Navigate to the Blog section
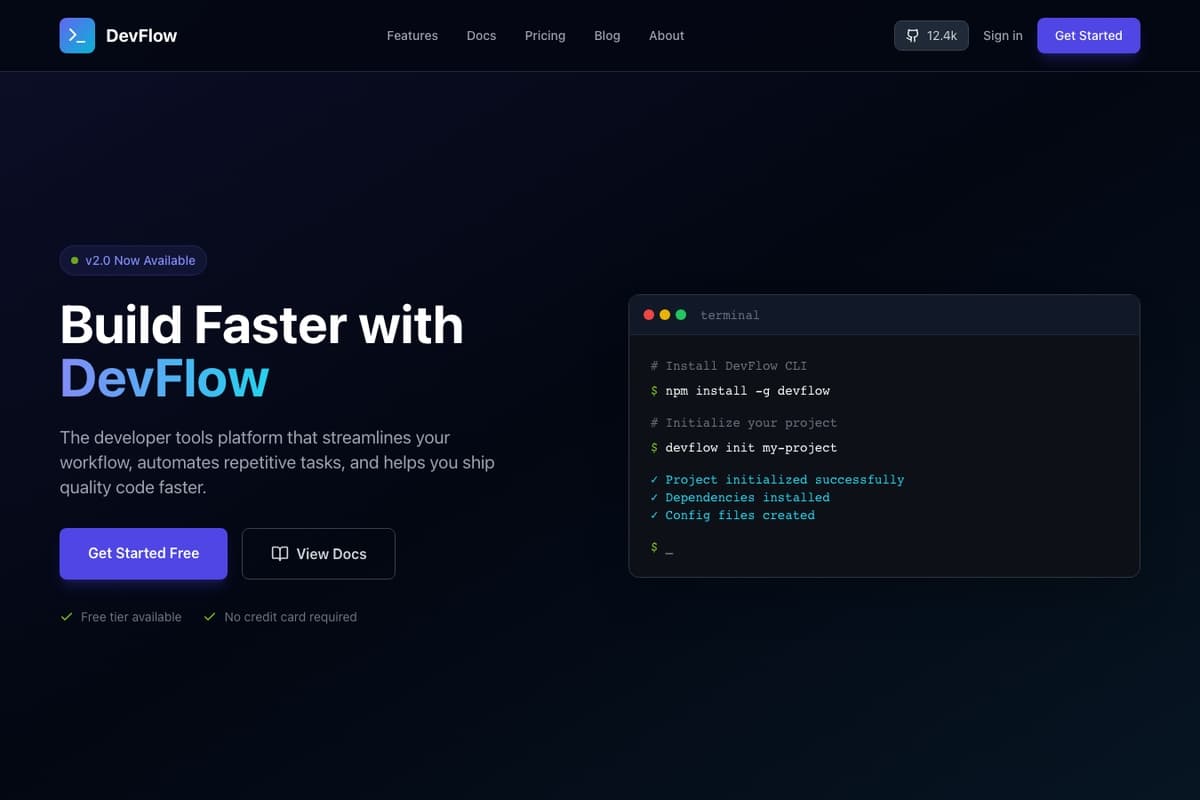The width and height of the screenshot is (1200, 800). [x=606, y=35]
